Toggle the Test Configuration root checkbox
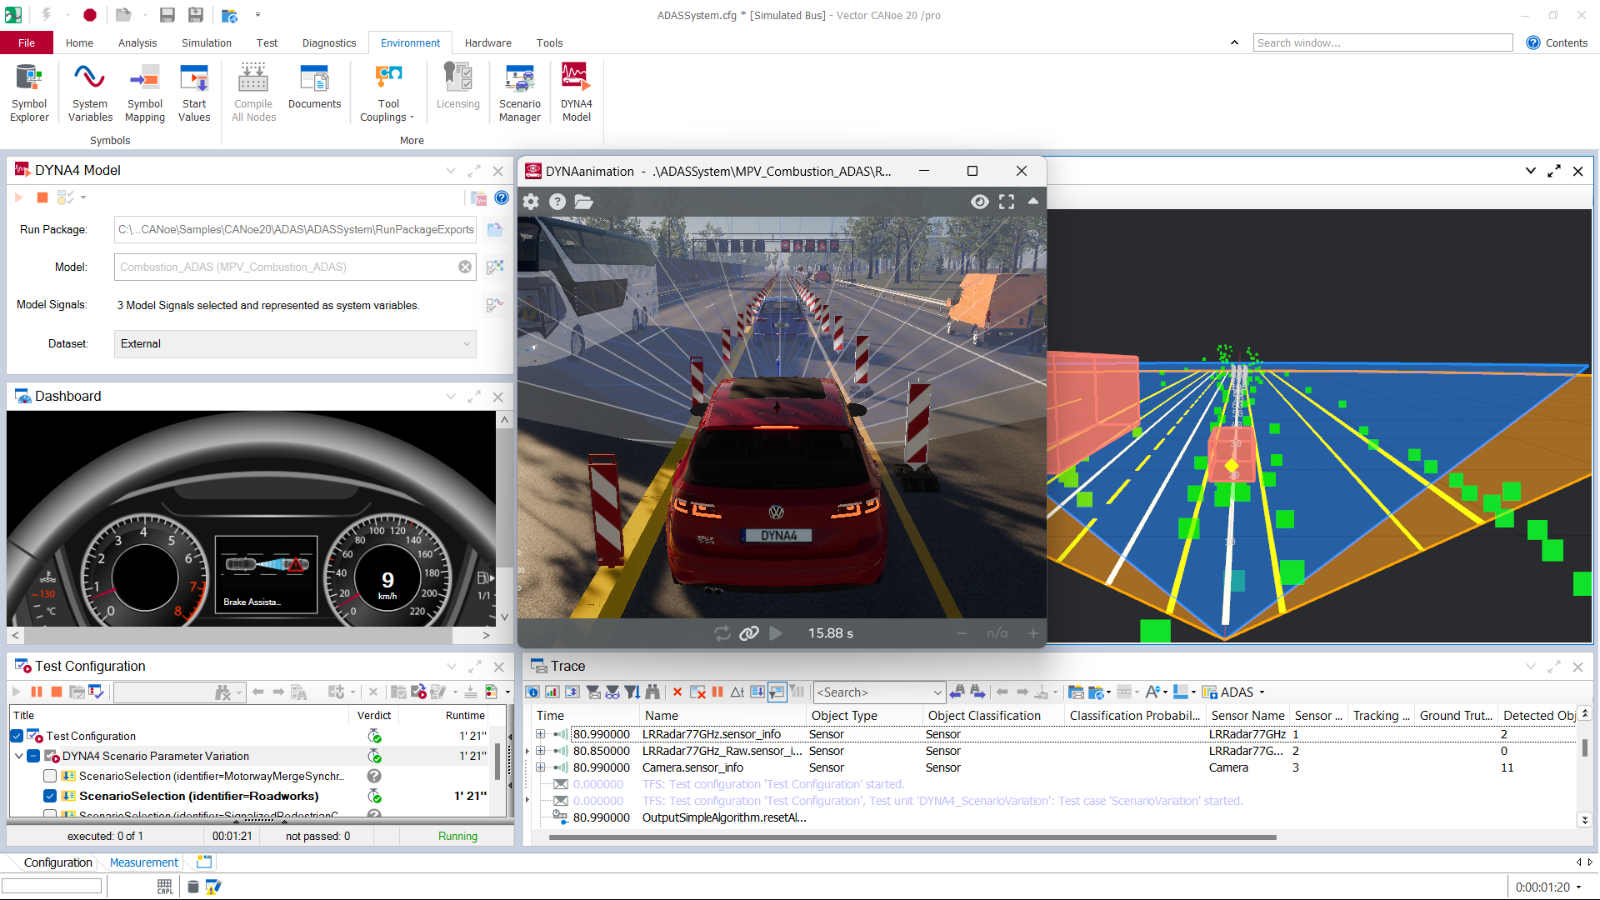The height and width of the screenshot is (900, 1600). 17,736
